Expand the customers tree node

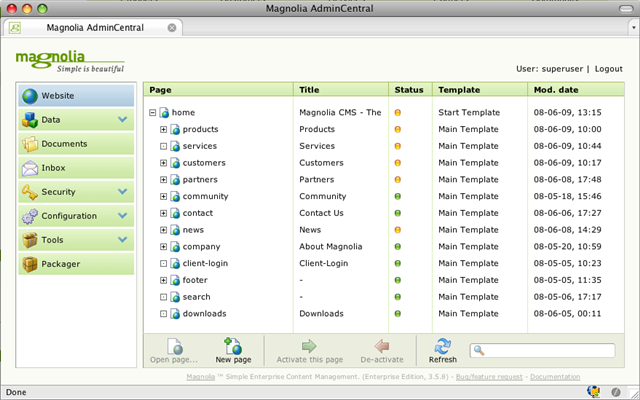pos(163,163)
